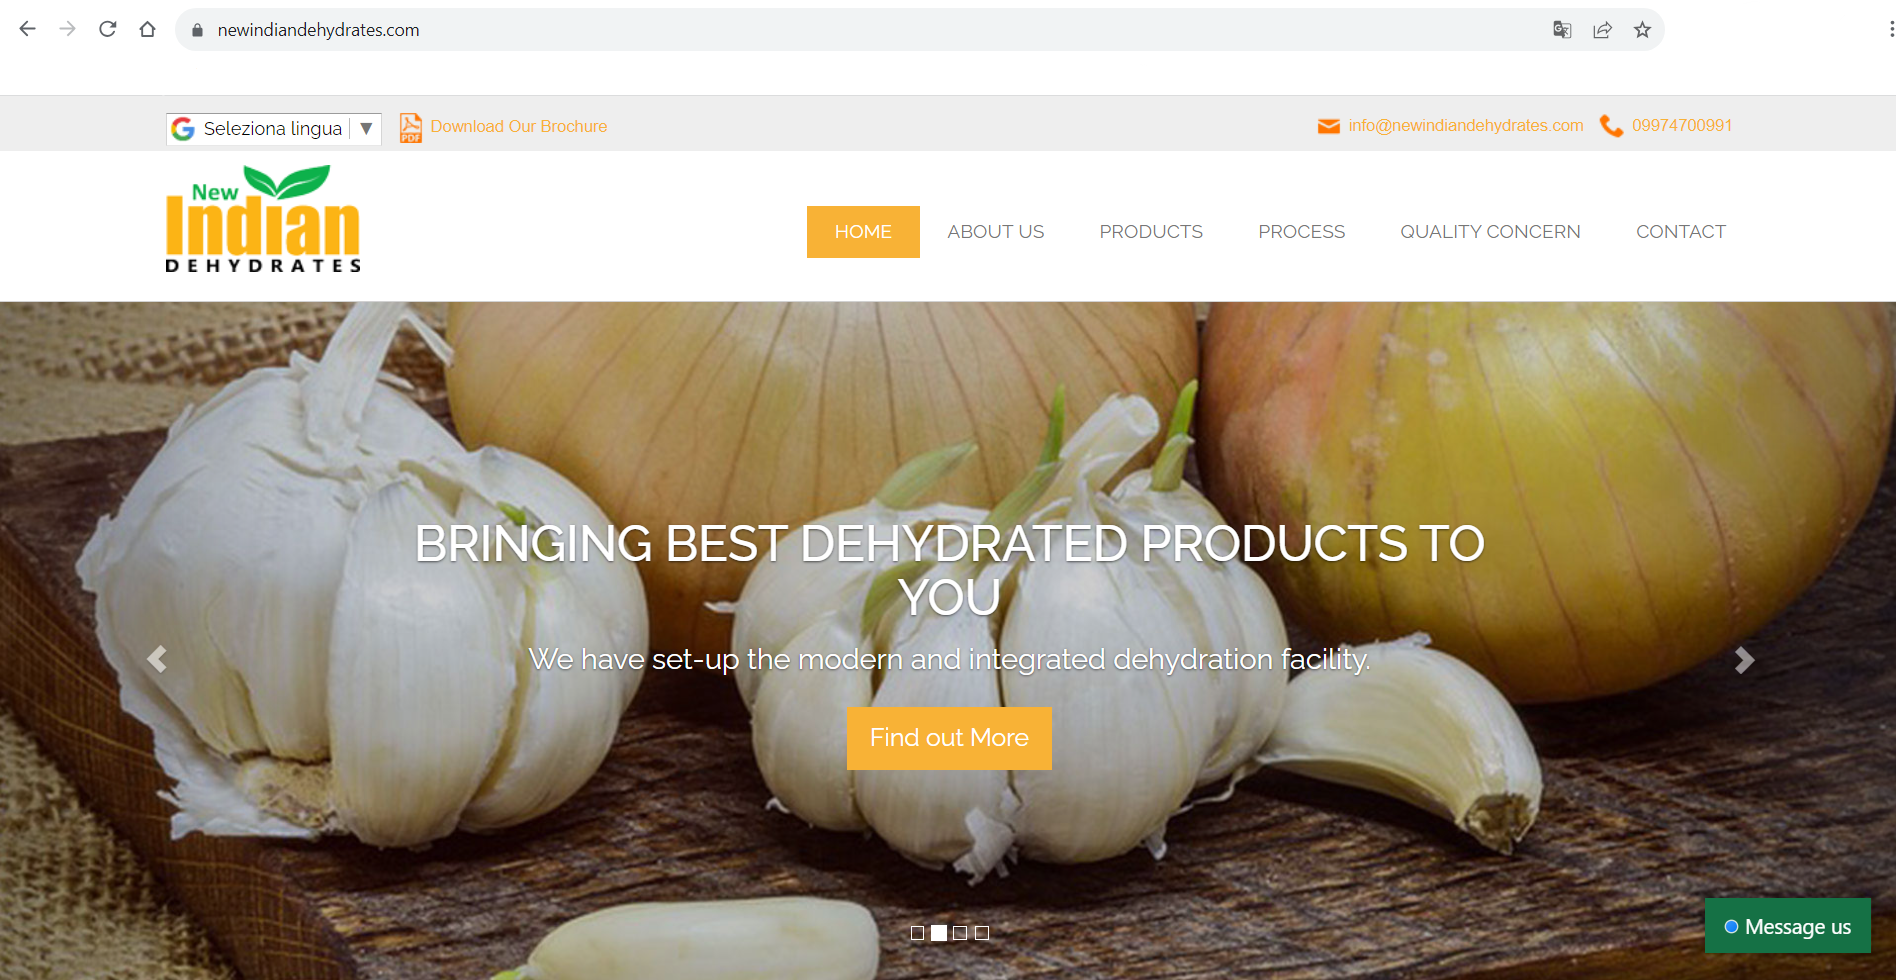Bookmark this page with the star icon
Viewport: 1896px width, 980px height.
point(1642,30)
